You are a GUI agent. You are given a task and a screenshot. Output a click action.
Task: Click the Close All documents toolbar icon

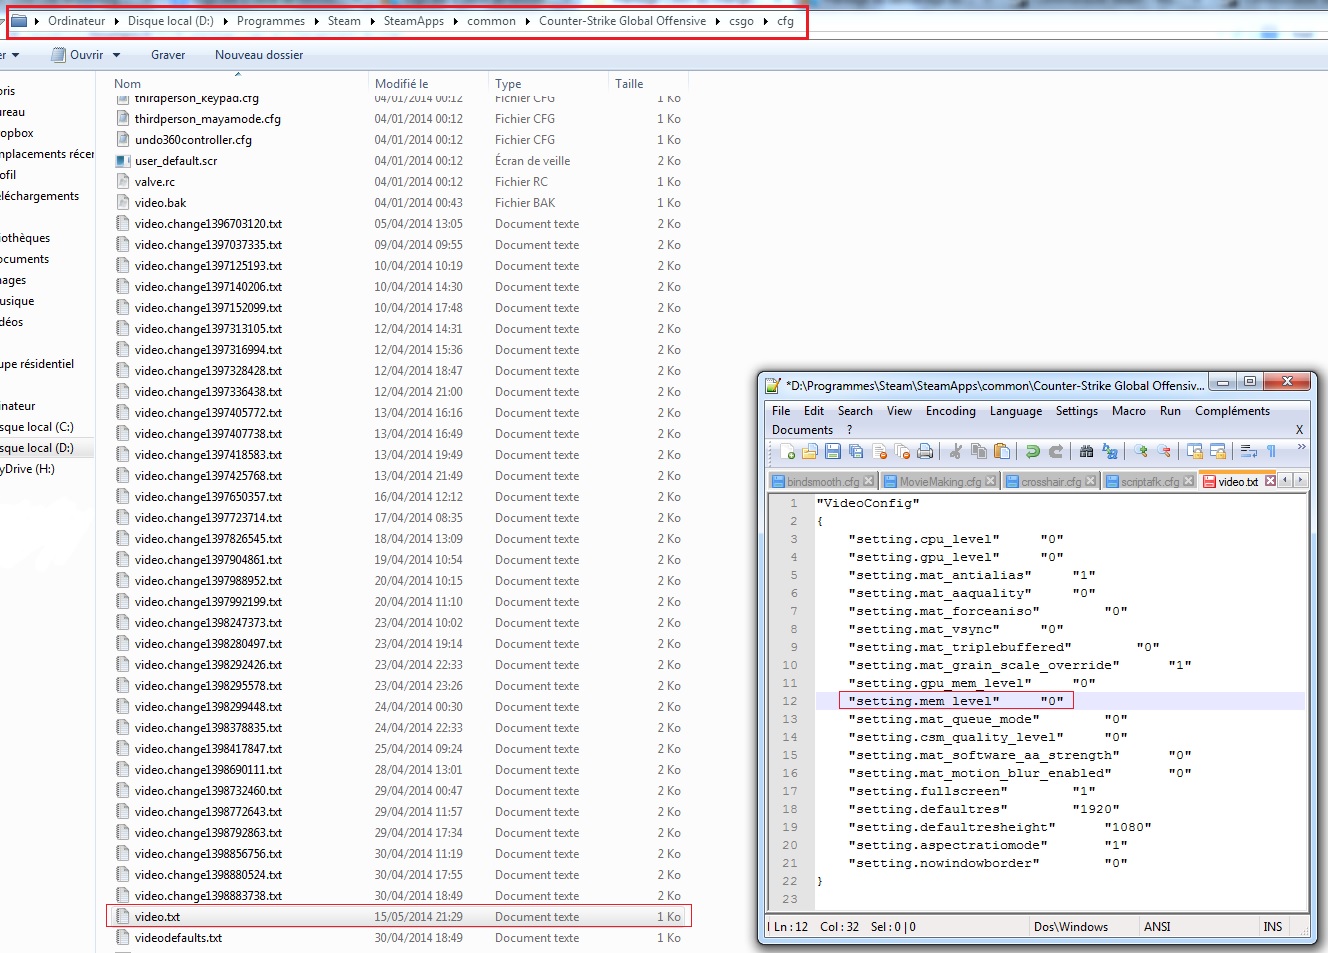coord(902,452)
